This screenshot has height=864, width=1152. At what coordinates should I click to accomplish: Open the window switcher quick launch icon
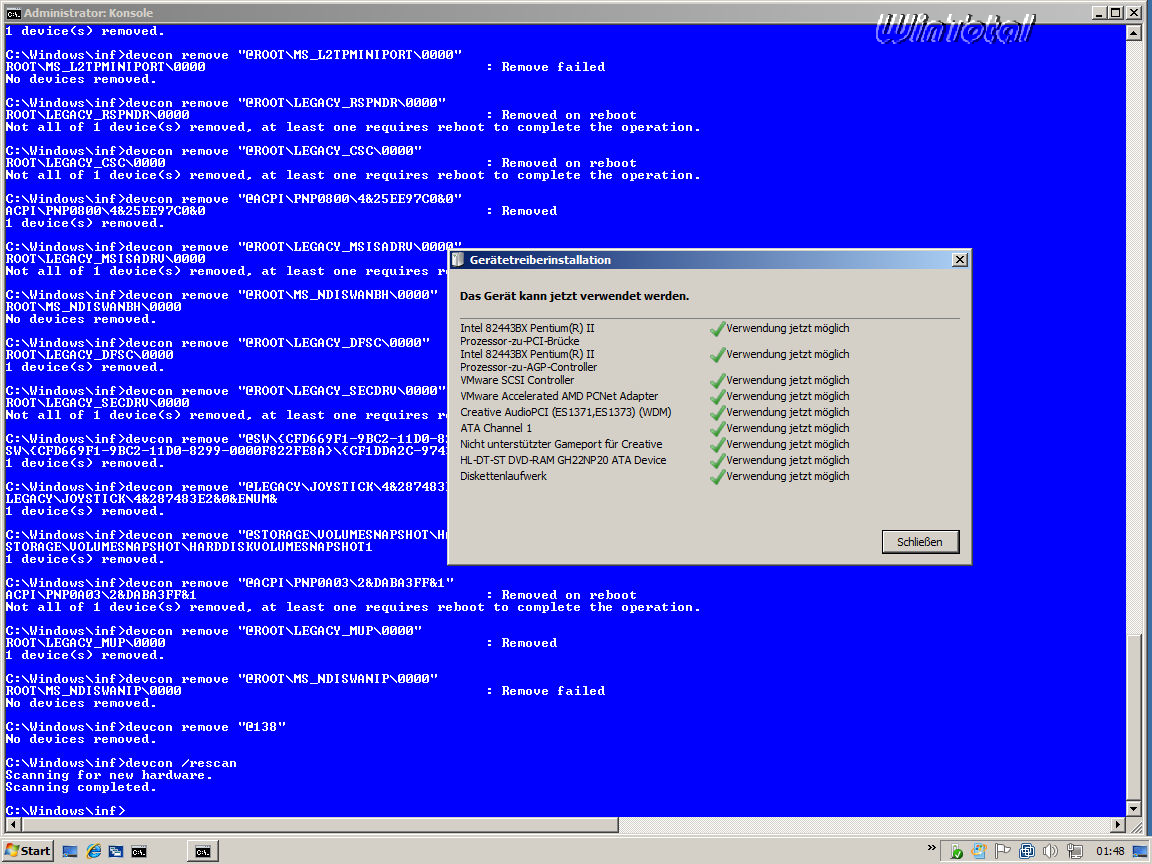click(116, 852)
